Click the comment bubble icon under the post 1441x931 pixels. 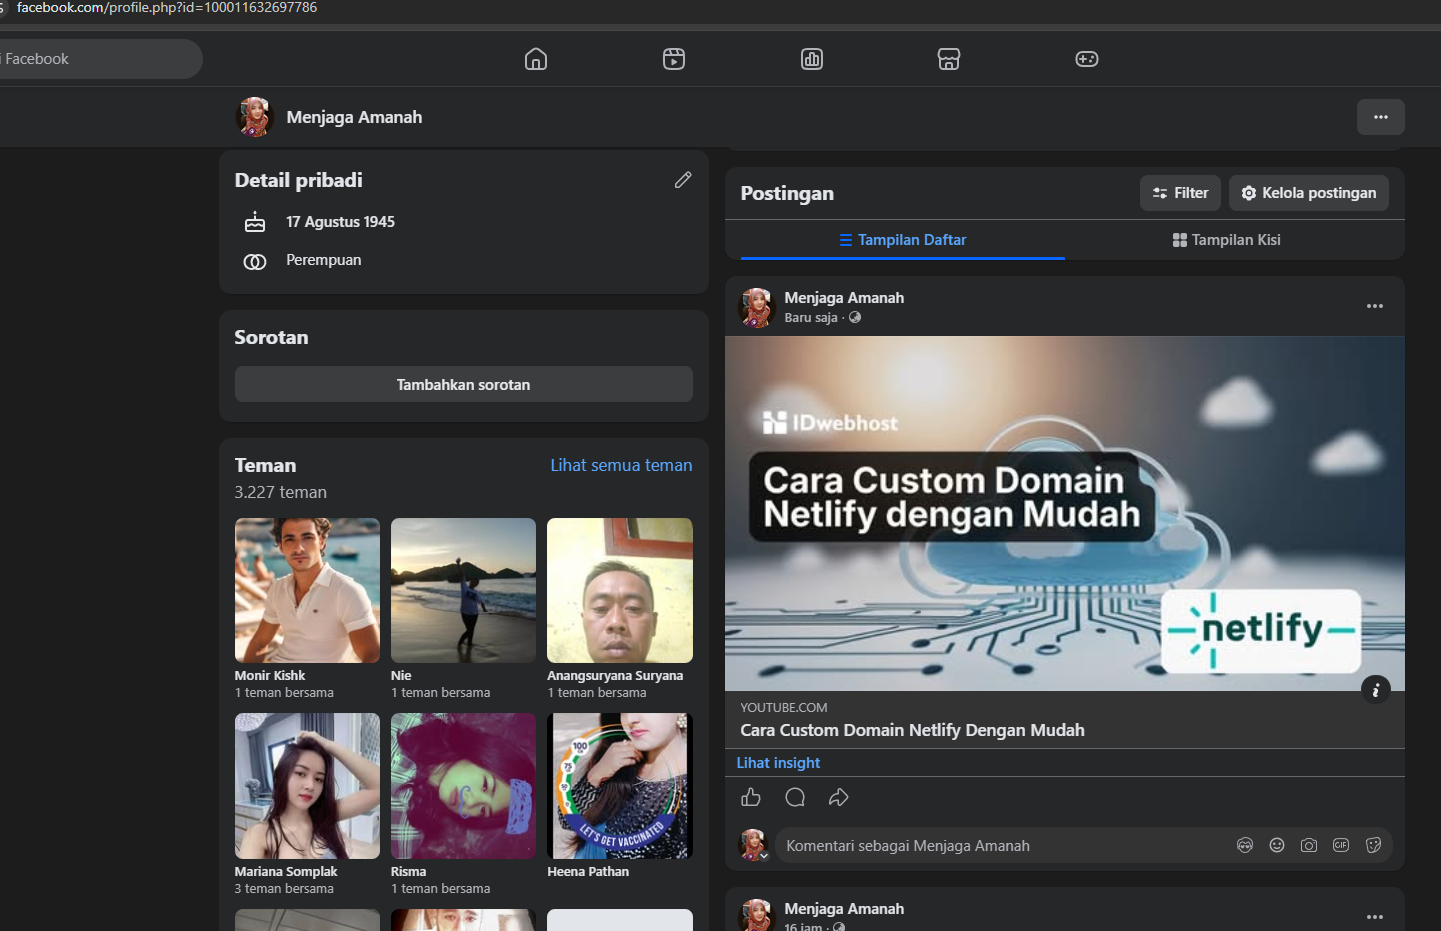pyautogui.click(x=795, y=797)
